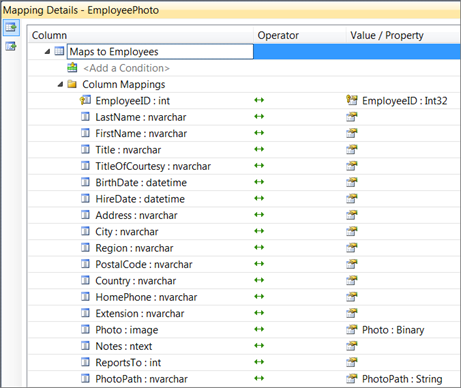Click the City column icon
The width and height of the screenshot is (461, 388).
pyautogui.click(x=86, y=231)
